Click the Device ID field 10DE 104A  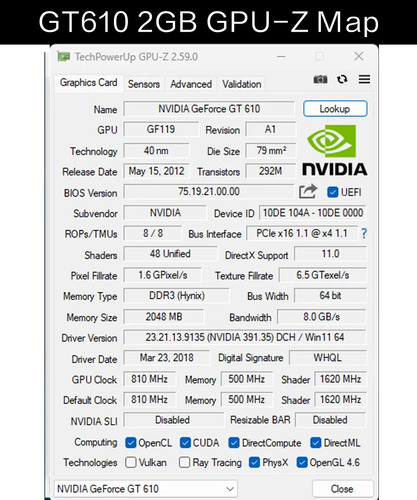click(x=313, y=213)
